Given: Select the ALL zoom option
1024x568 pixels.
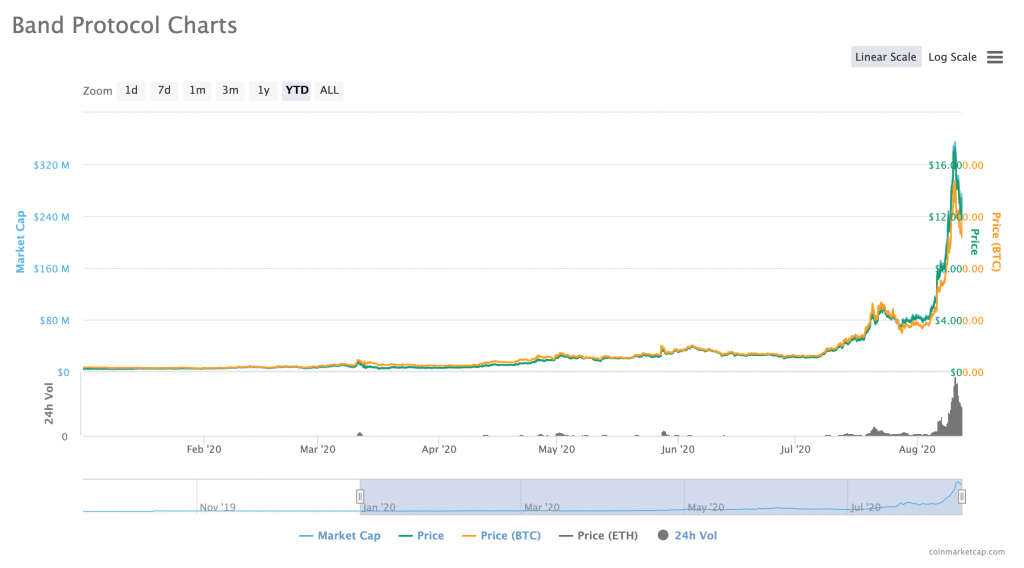Looking at the screenshot, I should 329,90.
